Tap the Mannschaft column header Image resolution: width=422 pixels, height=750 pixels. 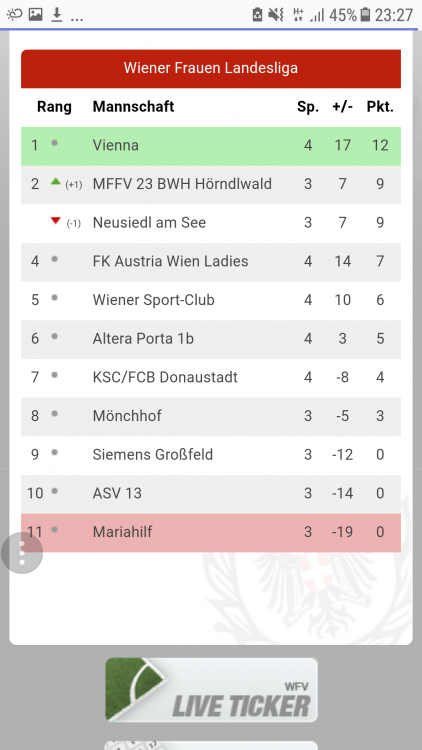[133, 106]
